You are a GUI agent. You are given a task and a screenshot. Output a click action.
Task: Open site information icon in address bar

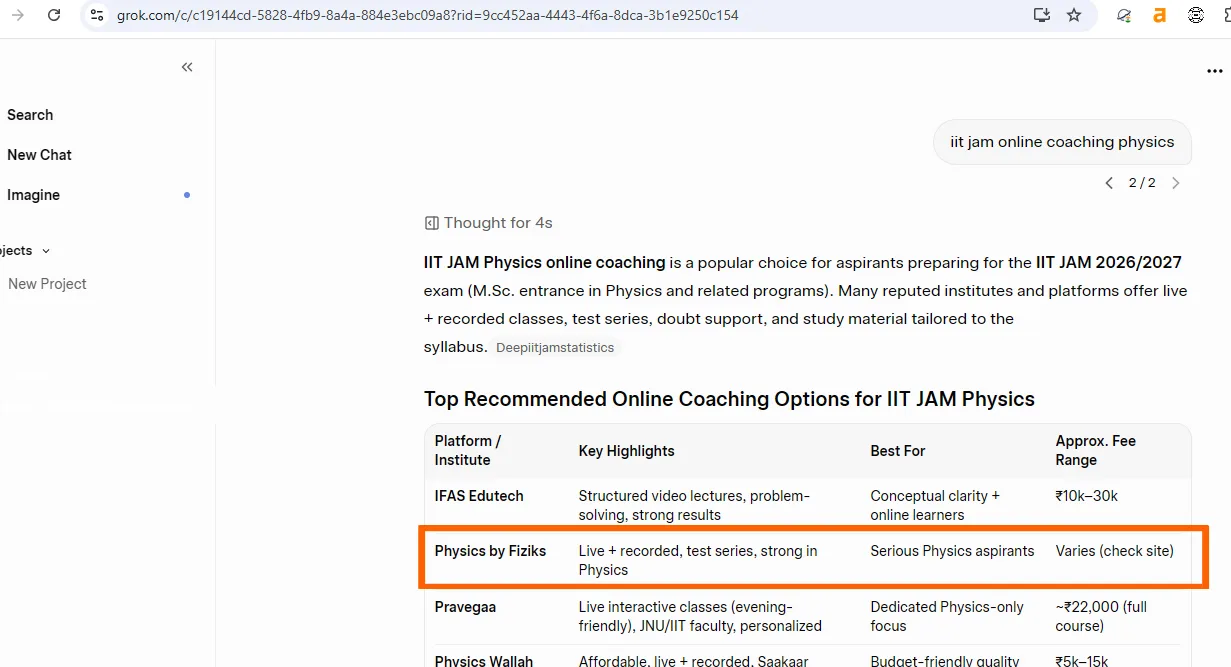pyautogui.click(x=96, y=15)
